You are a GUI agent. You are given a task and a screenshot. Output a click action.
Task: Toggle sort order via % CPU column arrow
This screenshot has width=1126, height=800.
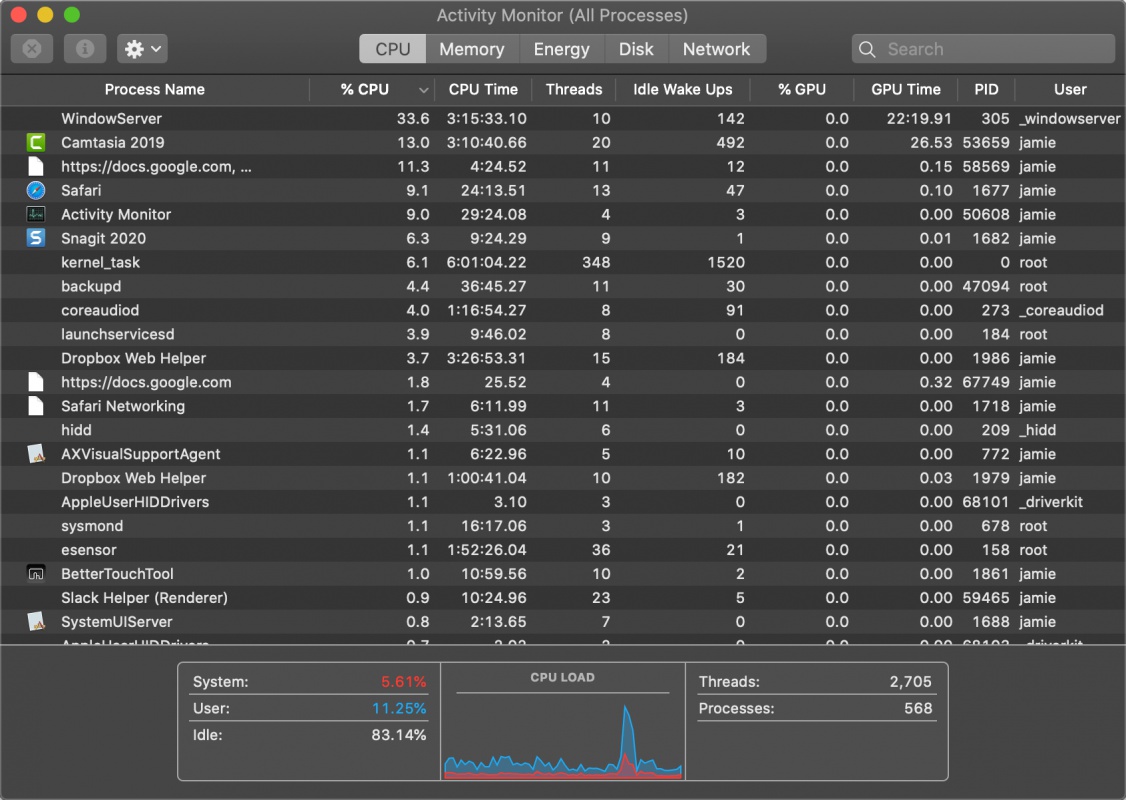(424, 90)
